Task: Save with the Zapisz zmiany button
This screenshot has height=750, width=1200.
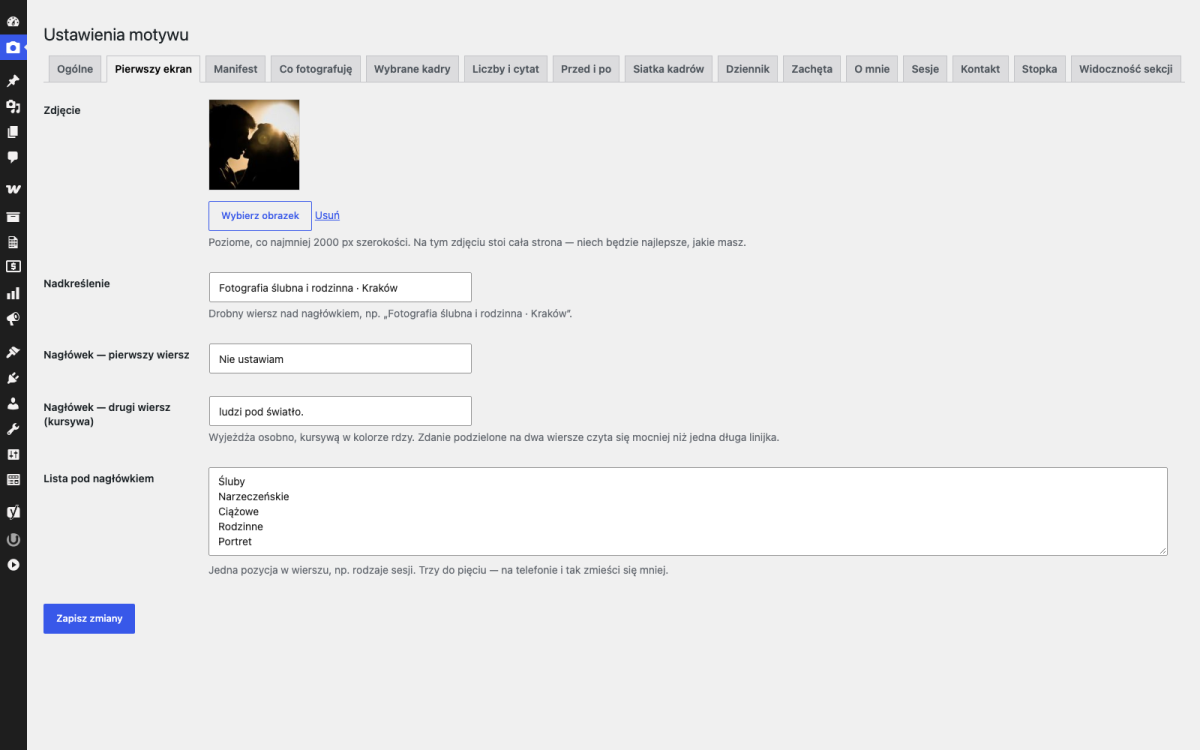Action: (x=89, y=619)
